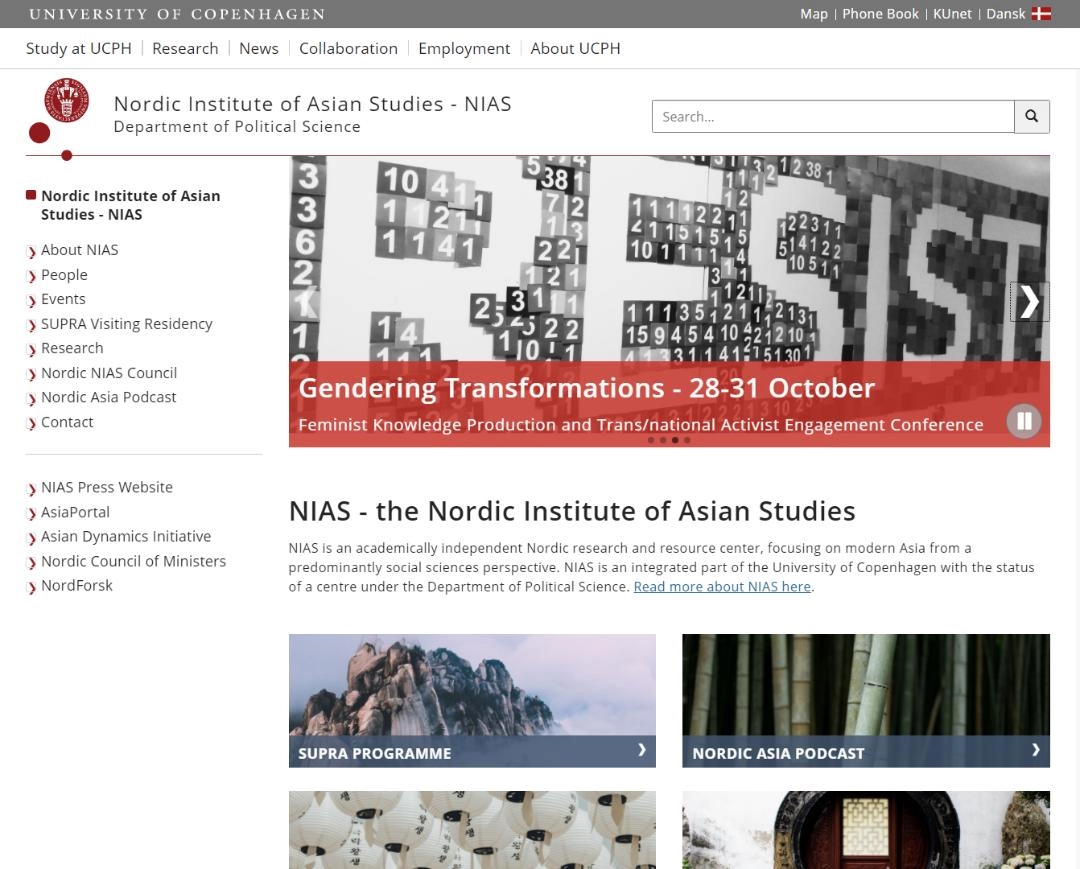Viewport: 1080px width, 869px height.
Task: Click Gendering Transformations banner title
Action: pos(586,388)
